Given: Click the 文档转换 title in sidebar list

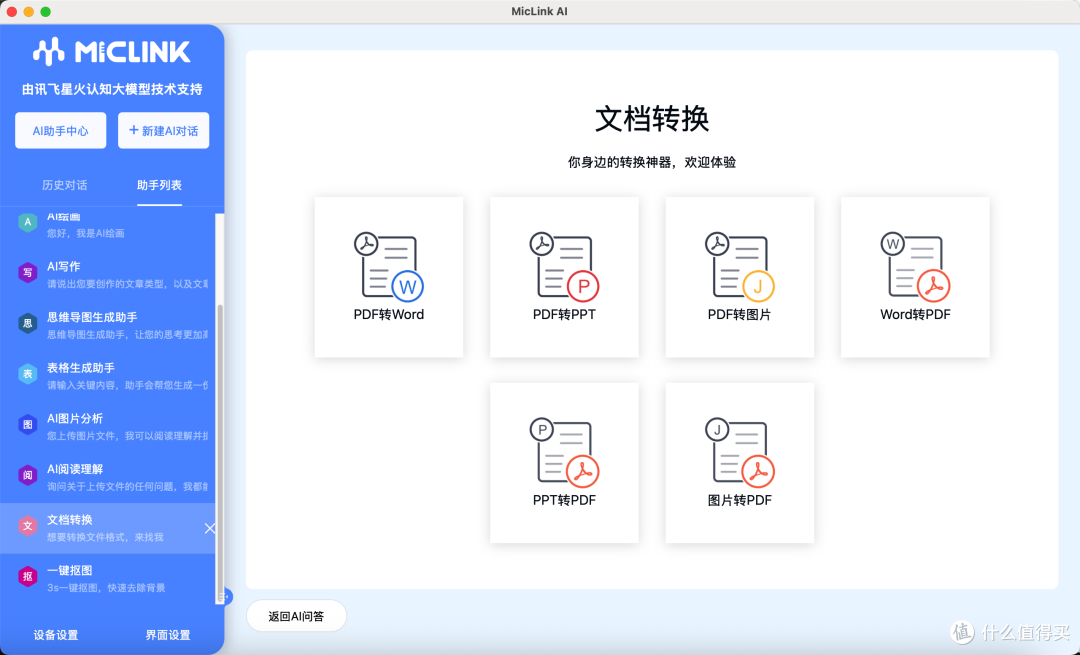Looking at the screenshot, I should 70,520.
